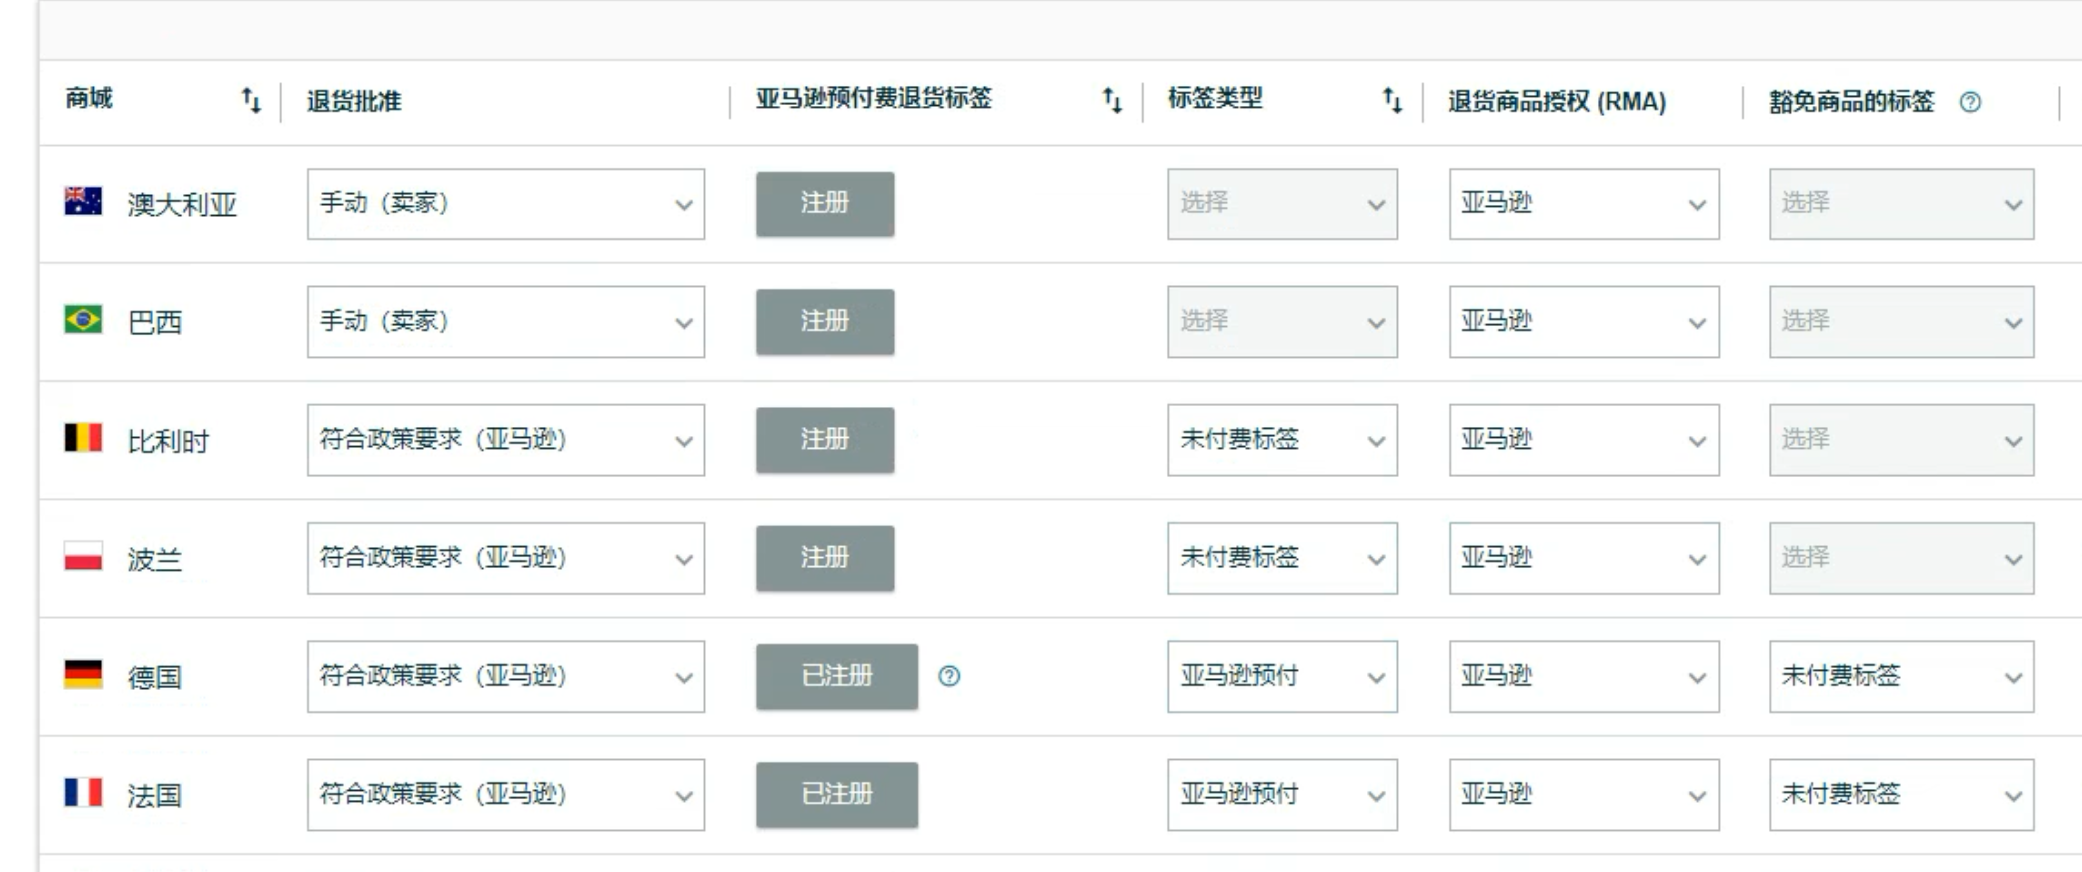The width and height of the screenshot is (2082, 872).
Task: Open help icon beside Germany 已注册 button
Action: click(949, 676)
